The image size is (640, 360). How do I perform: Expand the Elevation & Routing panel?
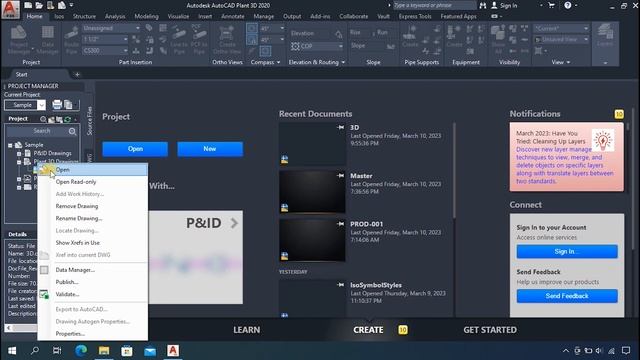(x=317, y=62)
